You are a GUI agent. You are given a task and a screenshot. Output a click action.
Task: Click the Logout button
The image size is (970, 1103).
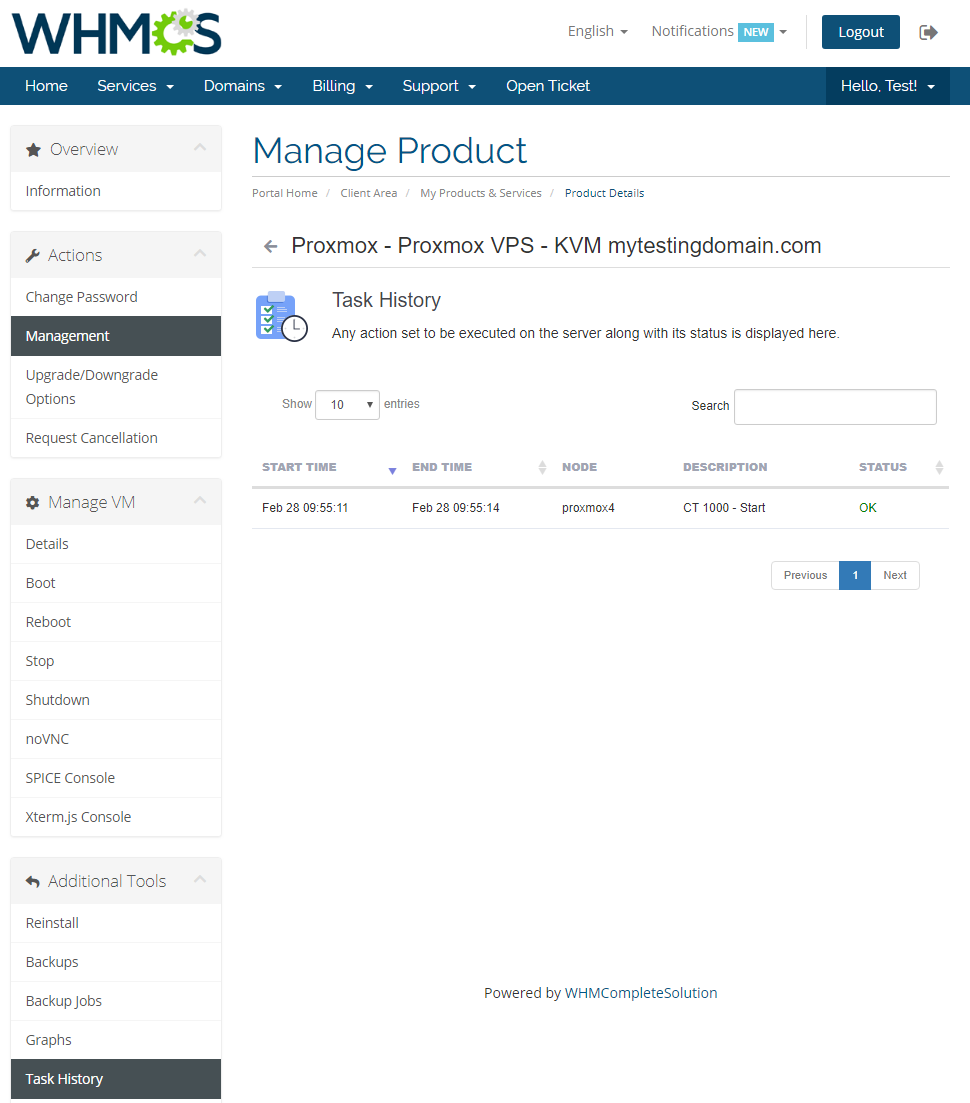point(860,32)
